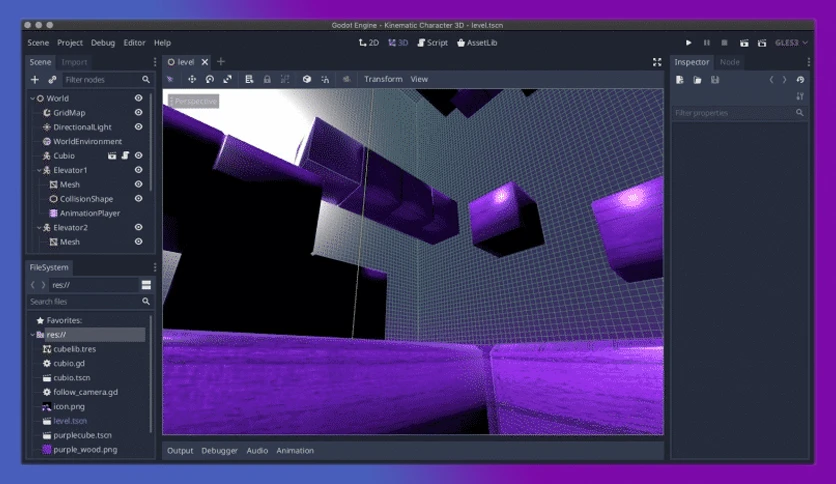The image size is (836, 484).
Task: Open the Inspector object history icon
Action: (x=800, y=80)
